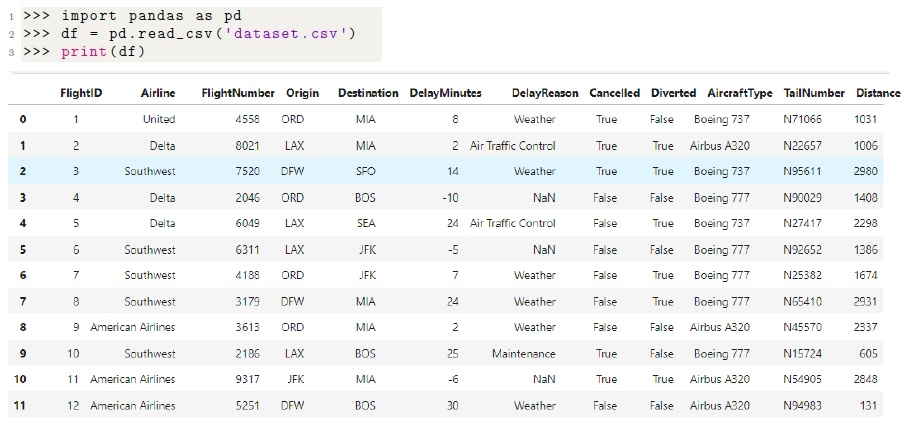Click the delay value 25
The image size is (904, 426).
tap(453, 353)
